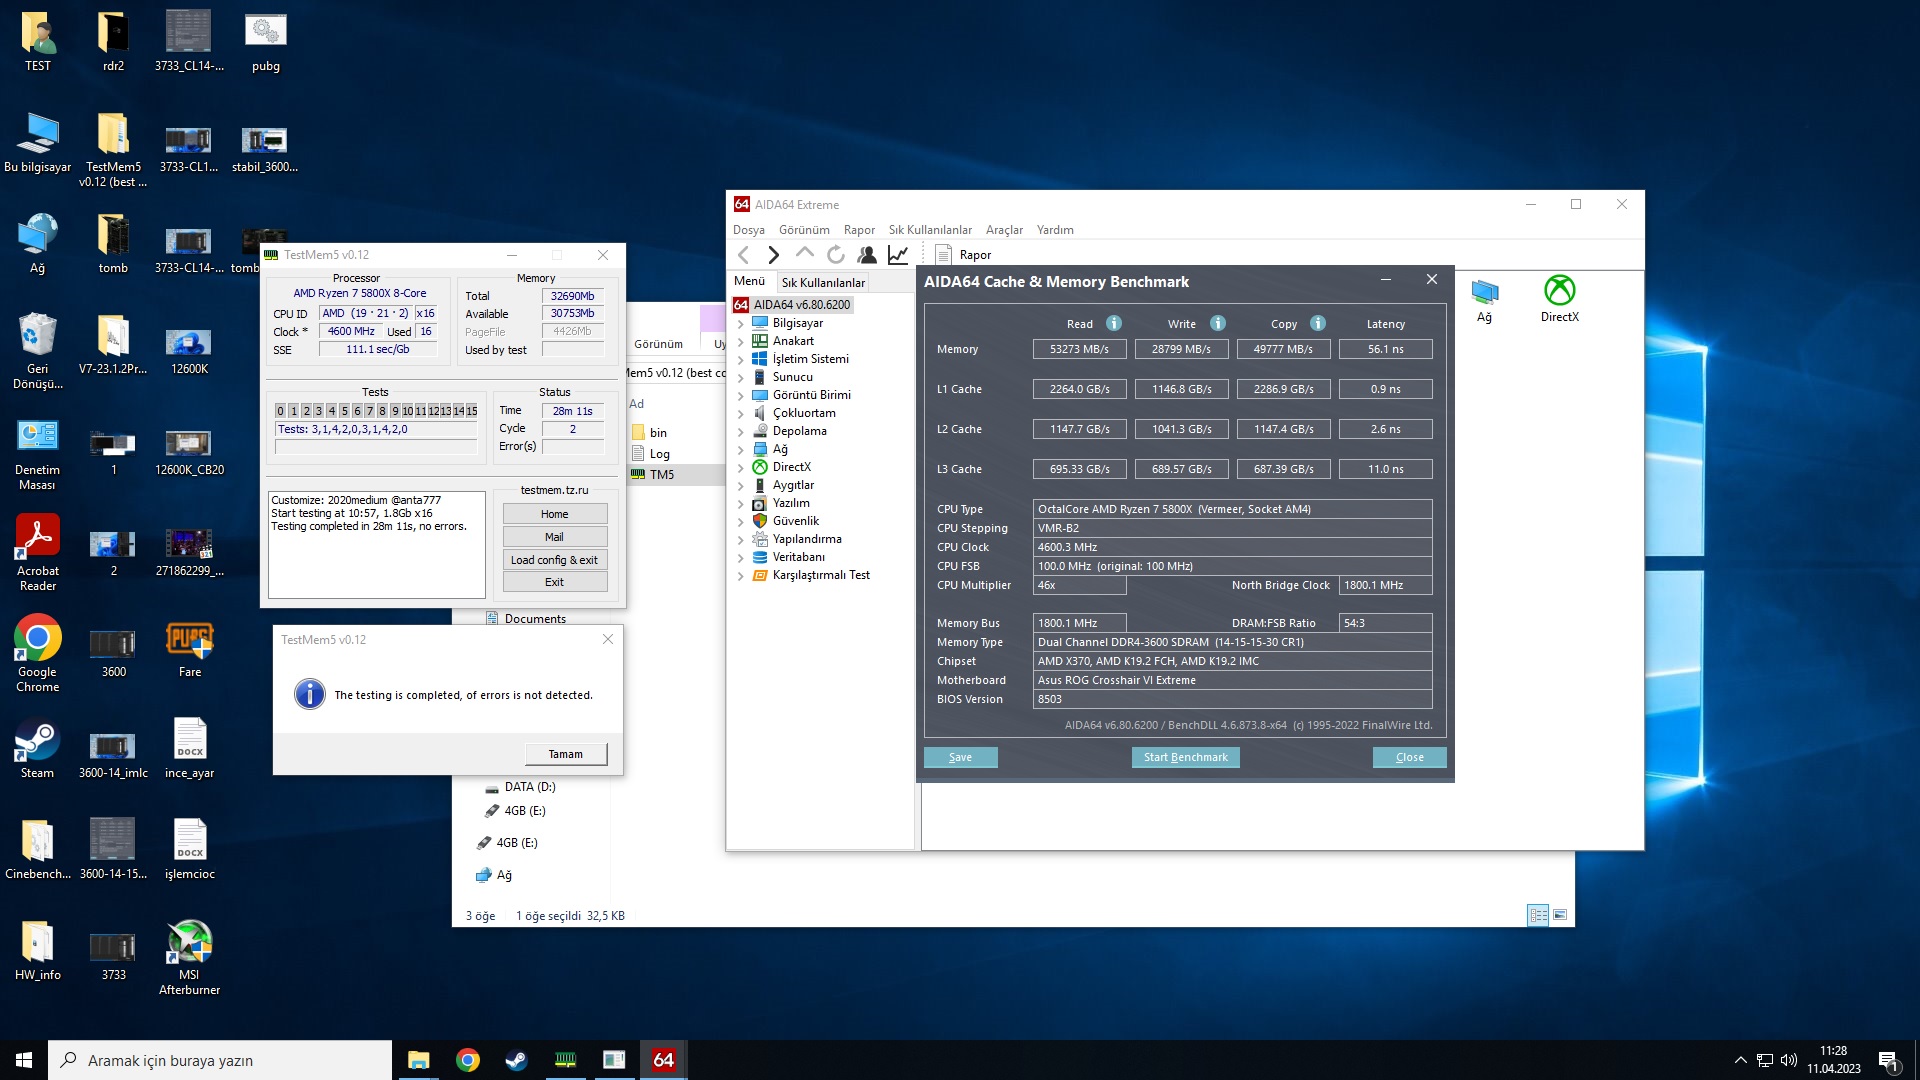
Task: Click the Rapor report toolbar item
Action: click(x=963, y=255)
